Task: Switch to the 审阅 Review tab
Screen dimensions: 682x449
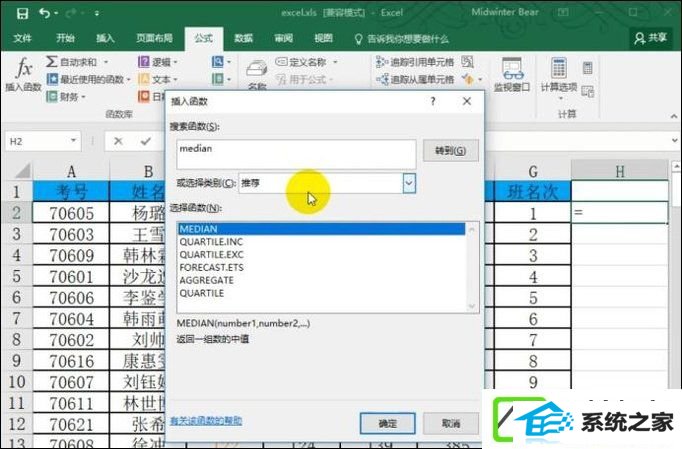Action: click(x=284, y=38)
